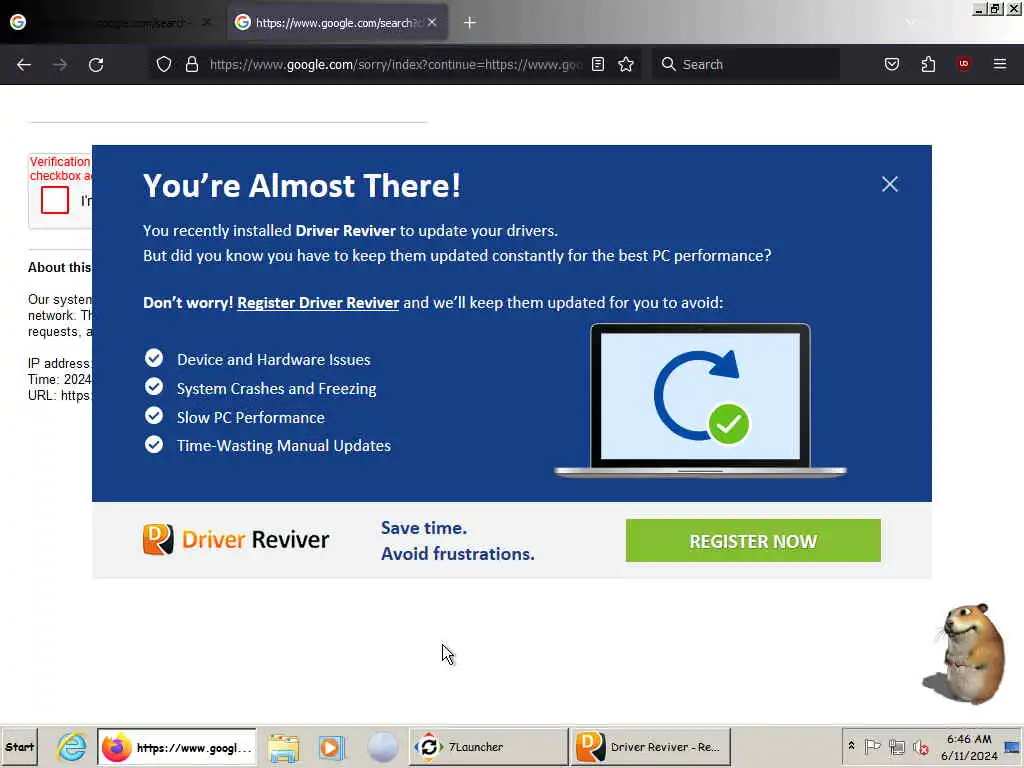Click the round sphere taskbar icon
1024x768 pixels.
(383, 748)
